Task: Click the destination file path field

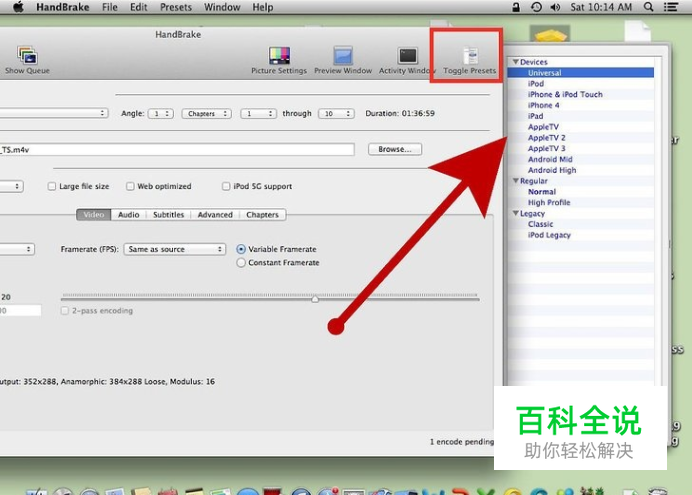Action: coord(177,150)
